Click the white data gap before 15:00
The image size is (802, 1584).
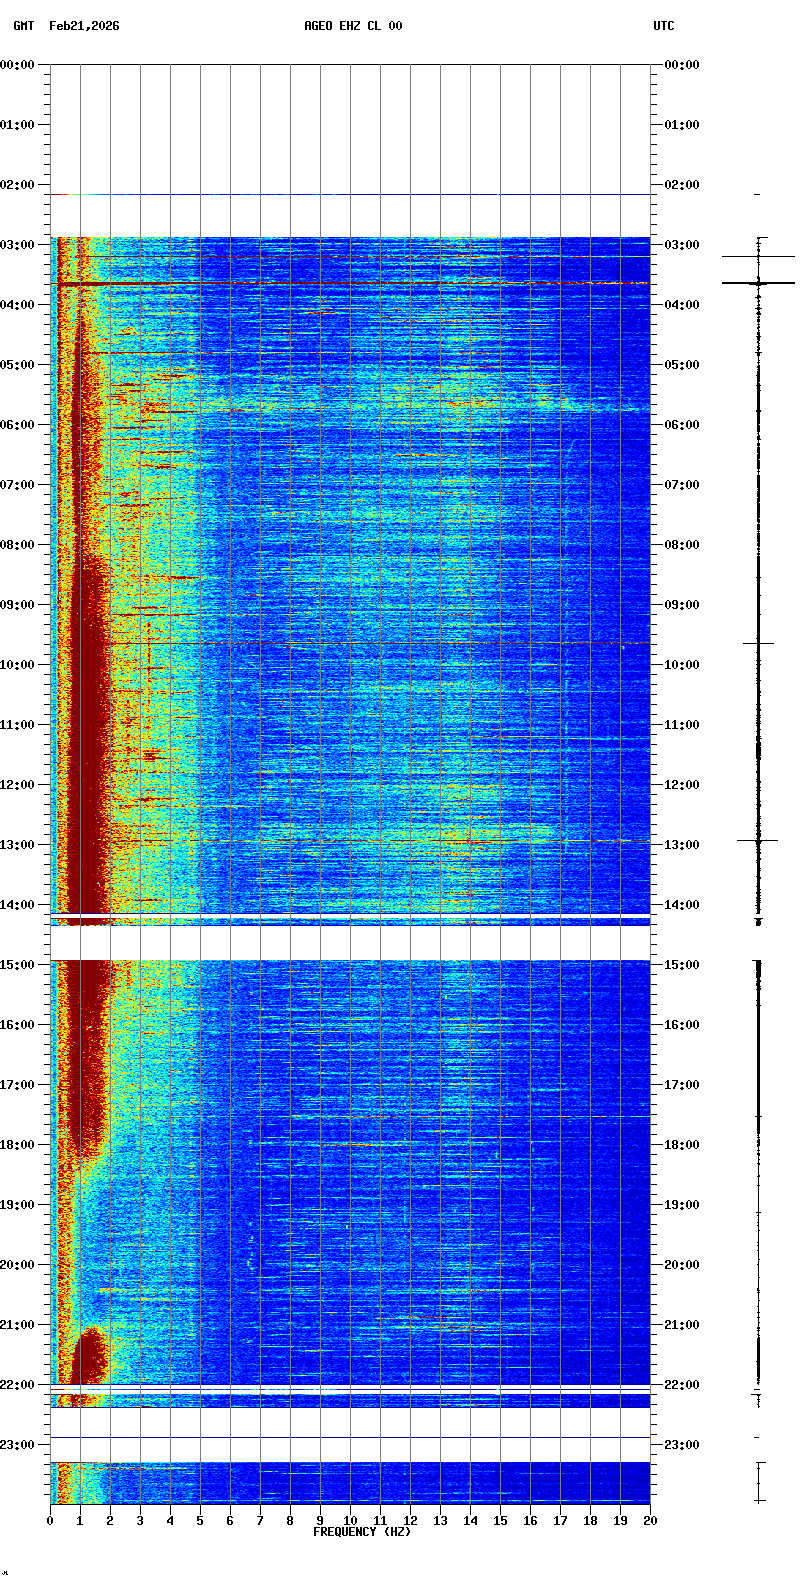[x=350, y=942]
